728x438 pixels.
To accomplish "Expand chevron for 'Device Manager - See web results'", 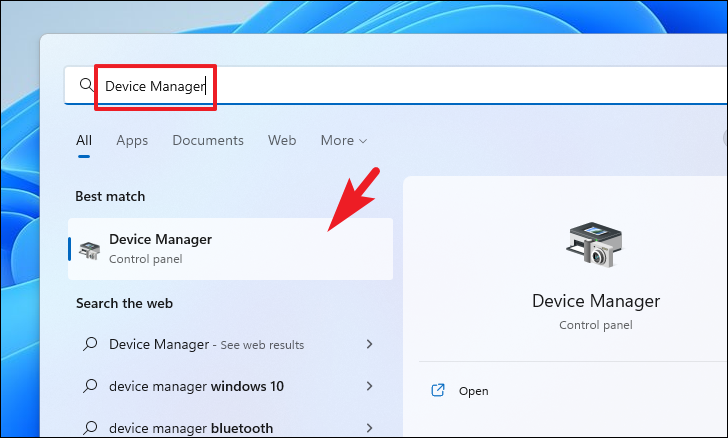I will coord(369,344).
